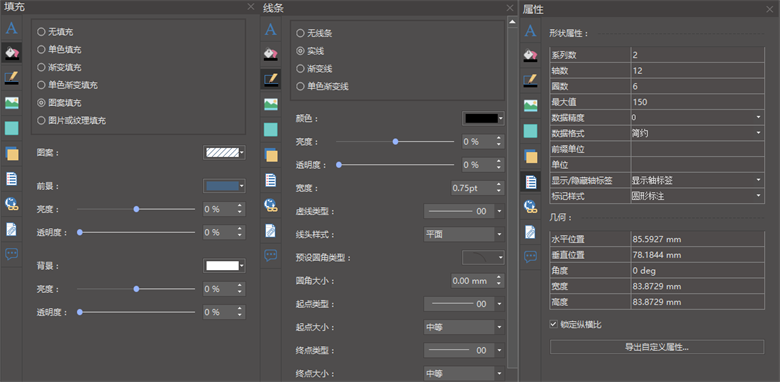Open globe hyperlink icon in 线条 sidebar
780x382 pixels.
click(x=271, y=205)
